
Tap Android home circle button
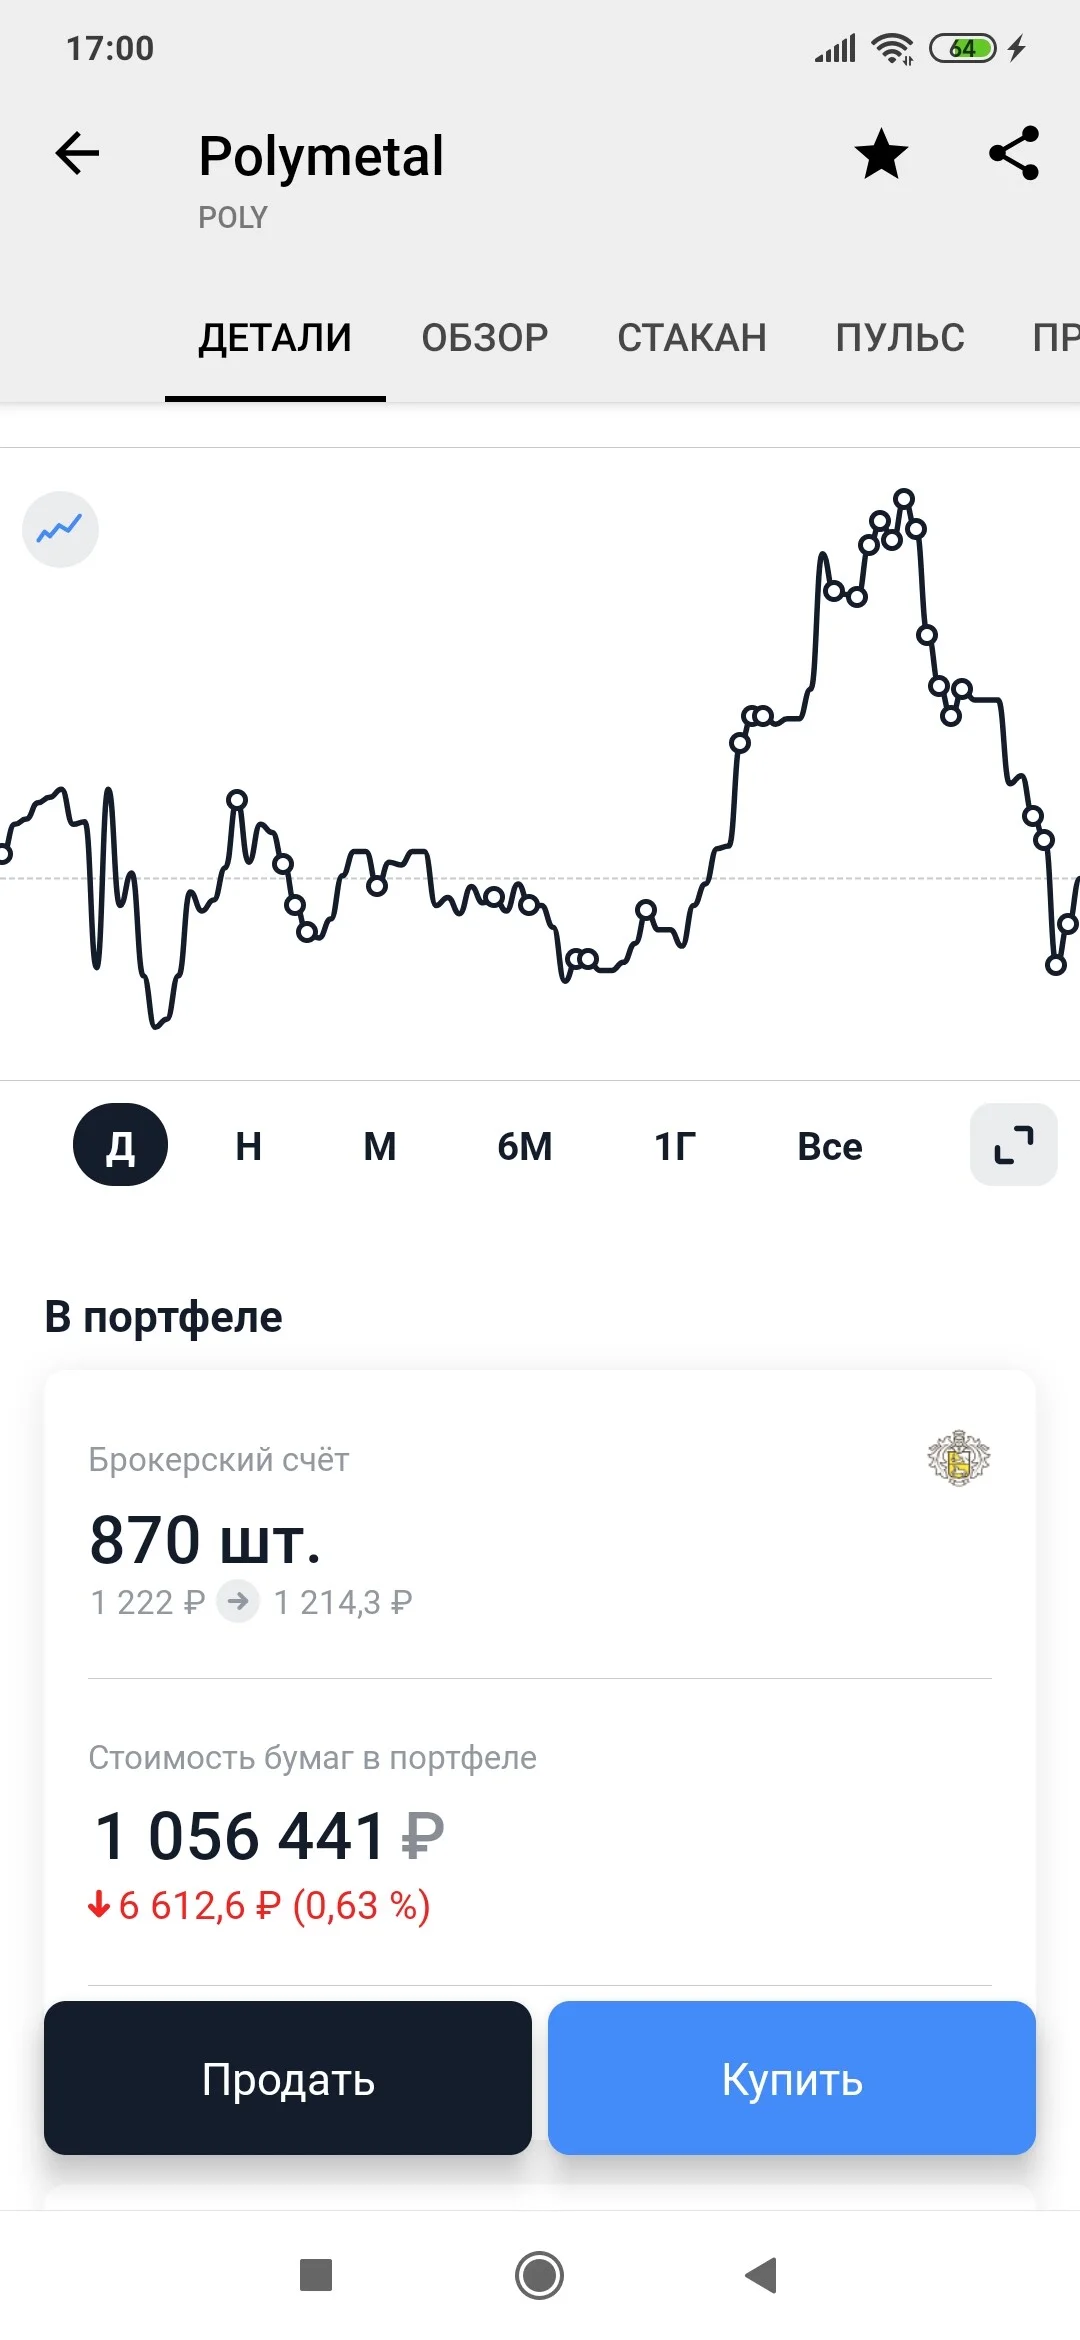[x=540, y=2275]
